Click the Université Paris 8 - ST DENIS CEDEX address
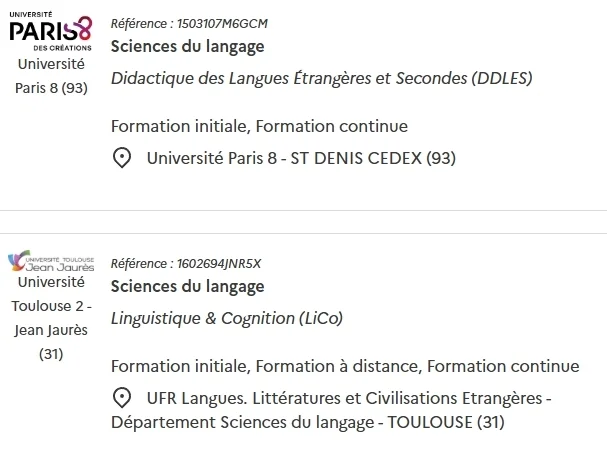The width and height of the screenshot is (607, 469). point(301,158)
